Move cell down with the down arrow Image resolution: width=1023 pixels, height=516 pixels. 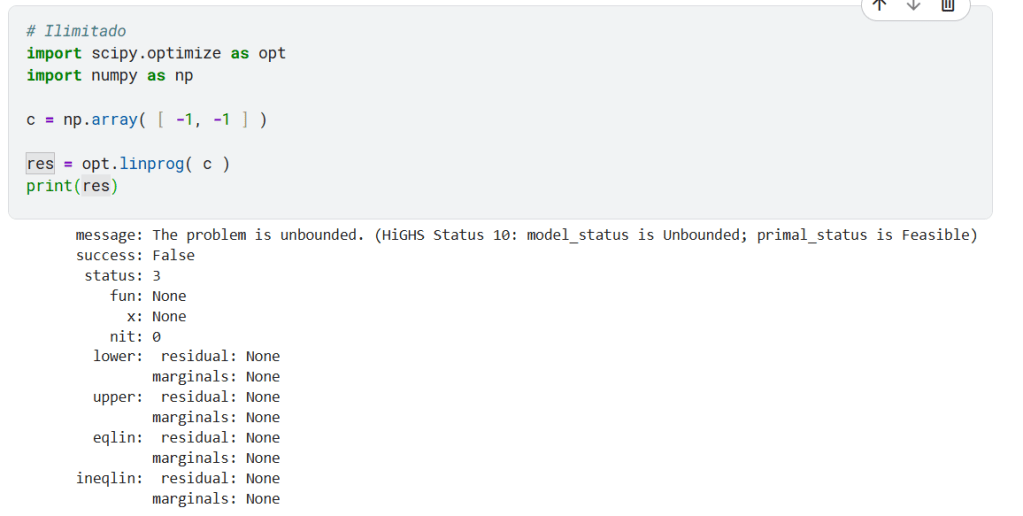click(x=913, y=5)
